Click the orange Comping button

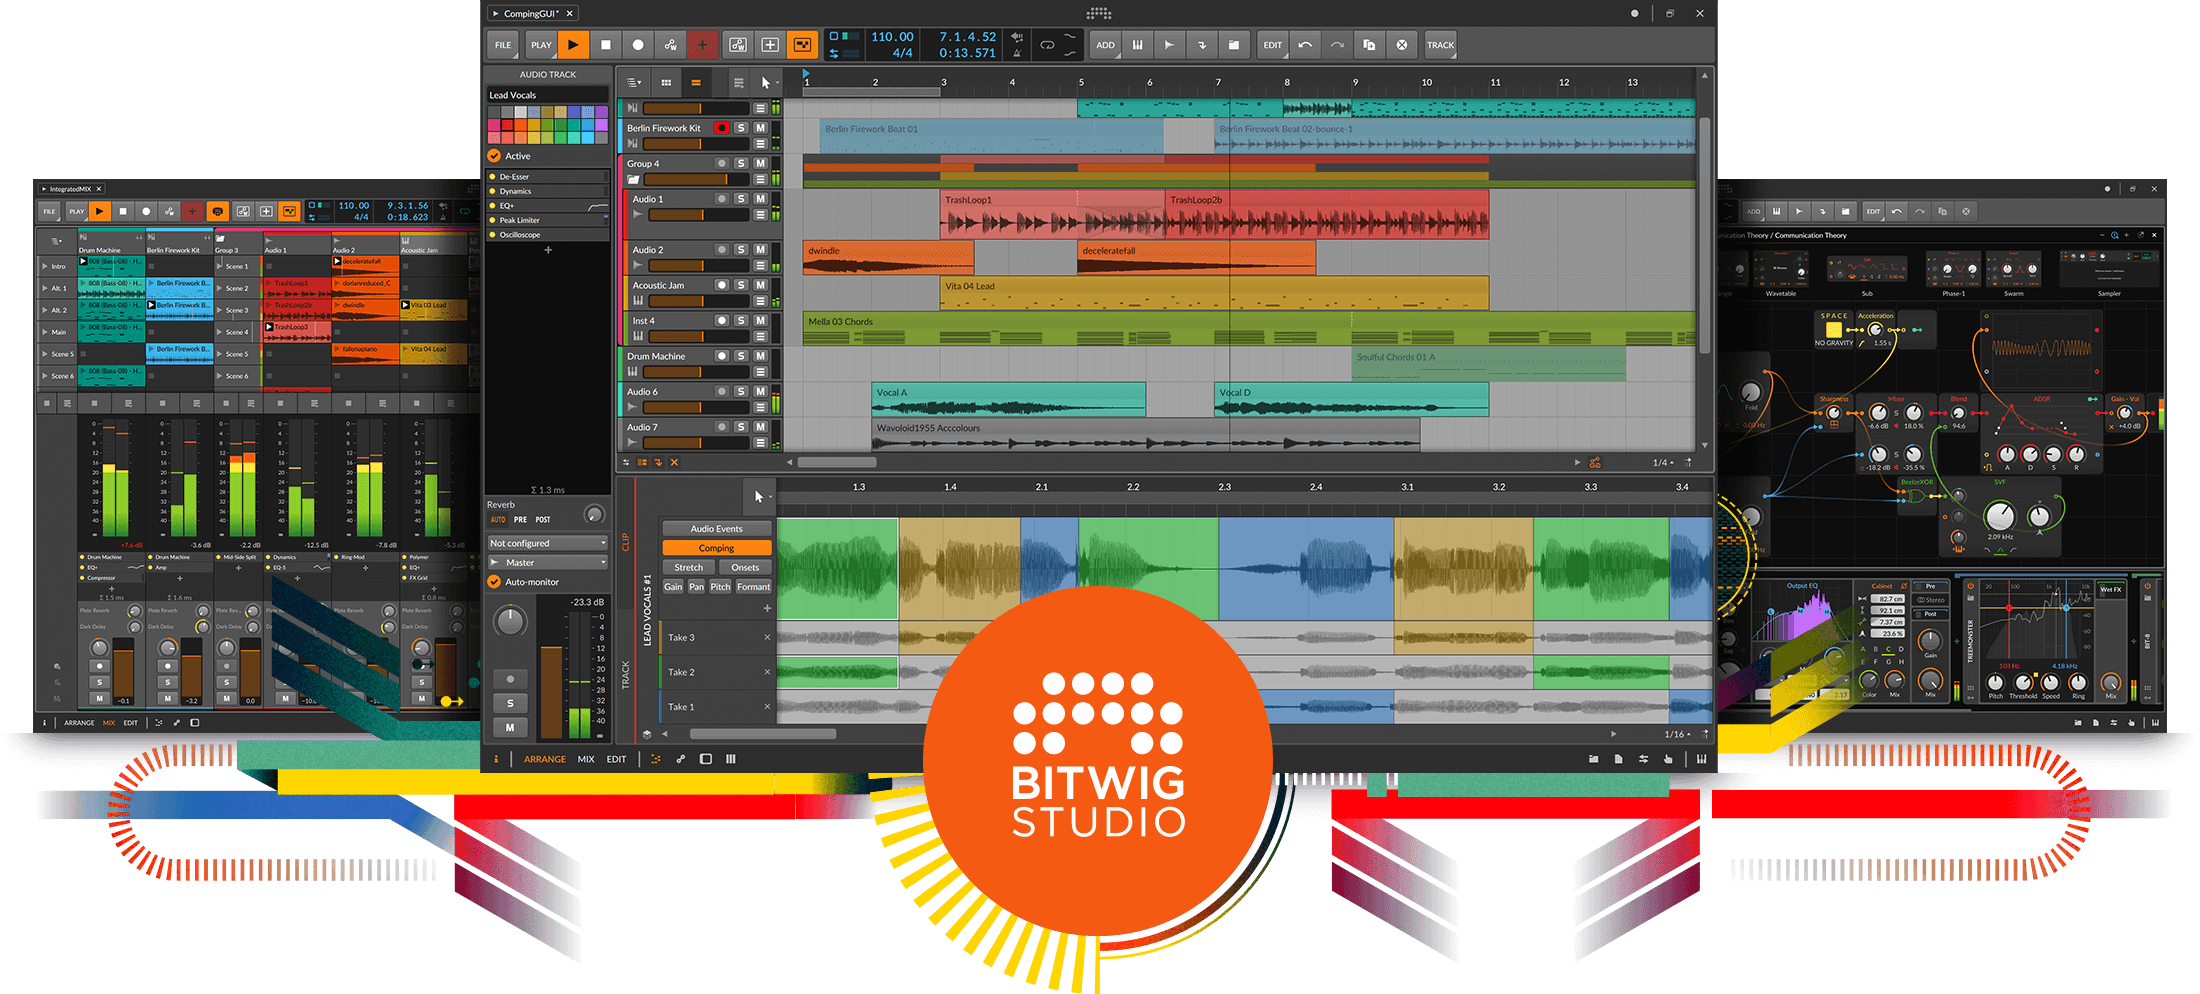tap(716, 548)
